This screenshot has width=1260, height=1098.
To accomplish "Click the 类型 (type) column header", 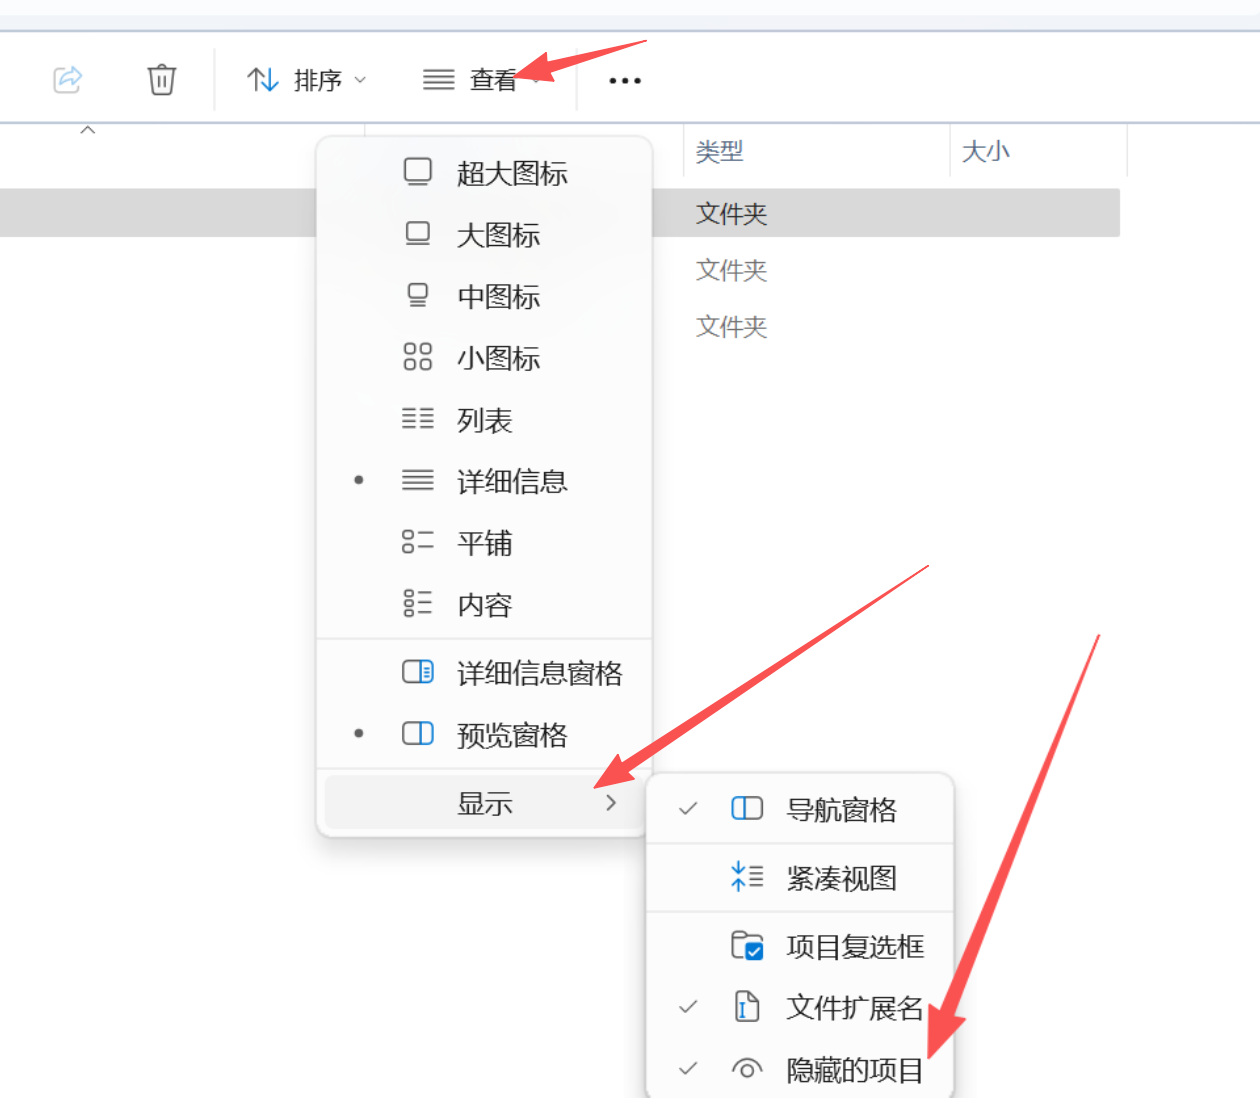I will tap(719, 151).
